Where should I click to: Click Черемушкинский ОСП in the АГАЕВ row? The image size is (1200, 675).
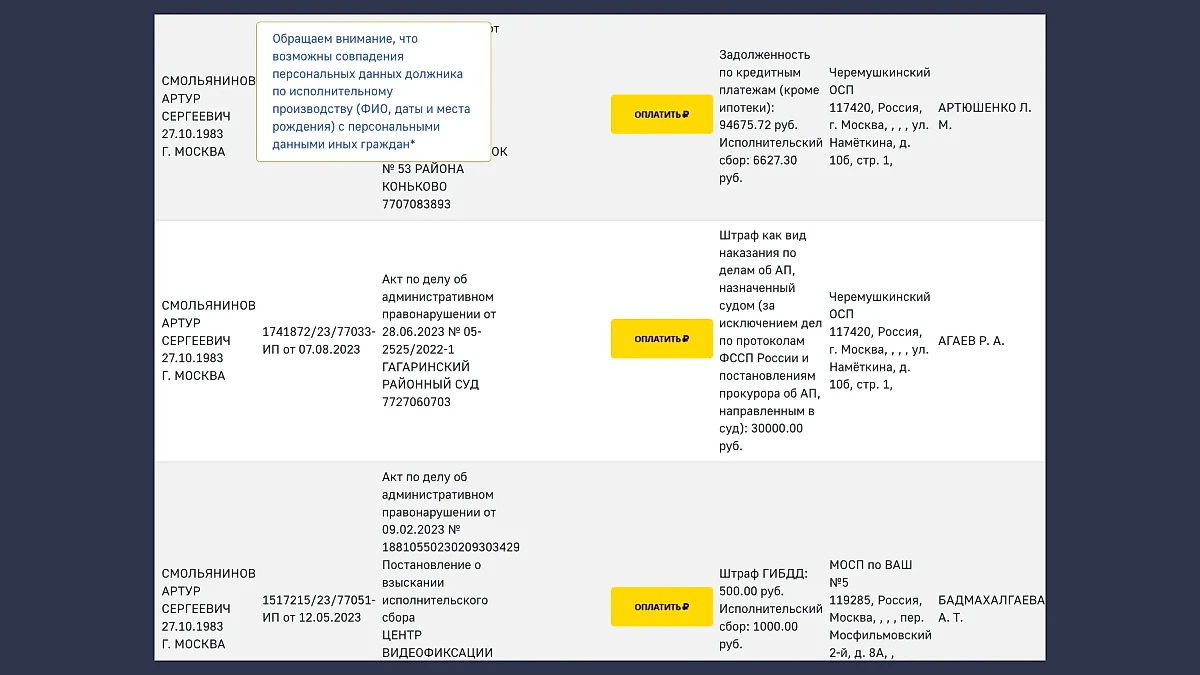(x=880, y=340)
